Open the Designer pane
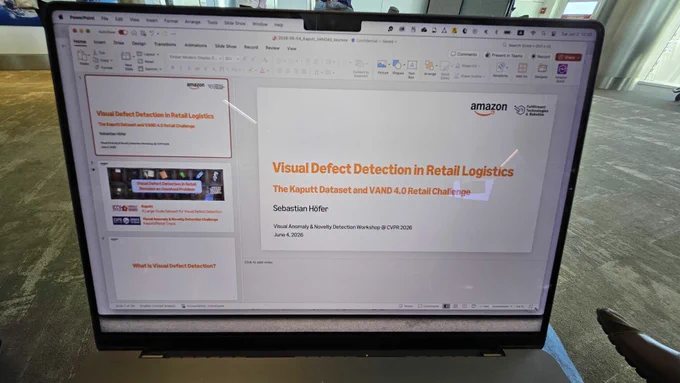The image size is (680, 383). coord(542,71)
